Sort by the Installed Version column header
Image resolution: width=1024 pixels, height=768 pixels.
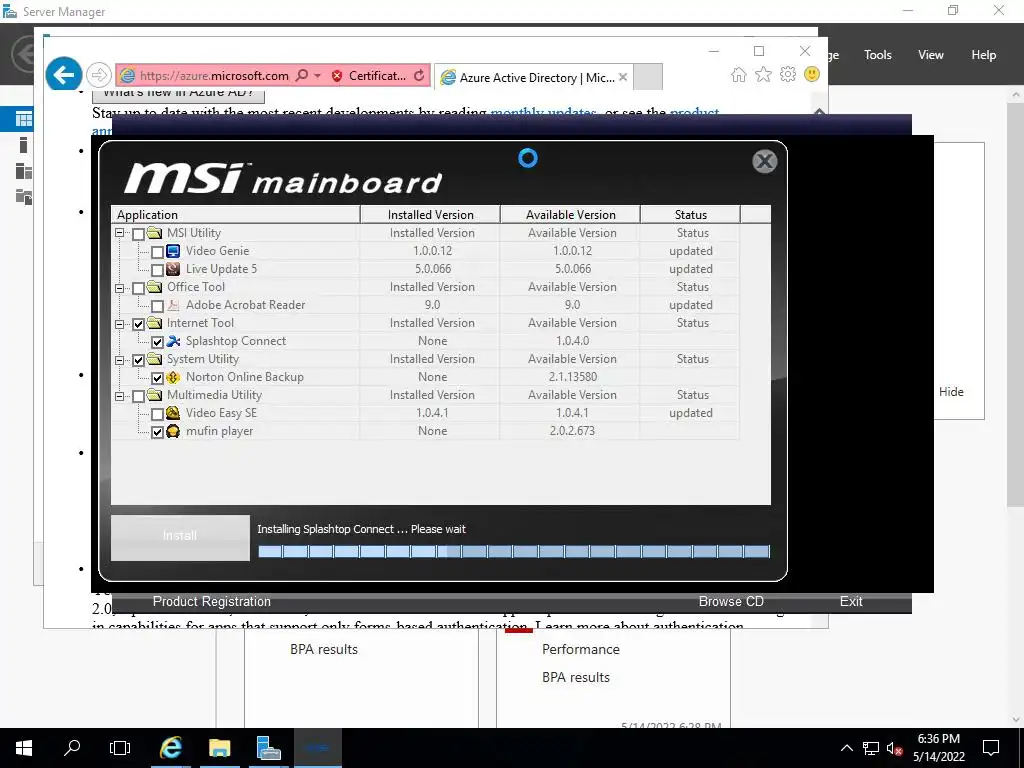click(x=430, y=214)
